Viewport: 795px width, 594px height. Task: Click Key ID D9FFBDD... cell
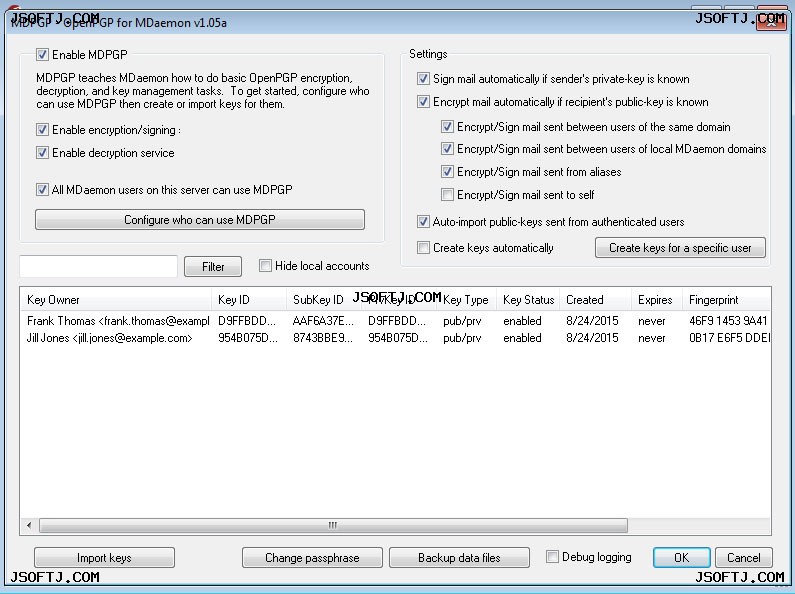(x=247, y=321)
